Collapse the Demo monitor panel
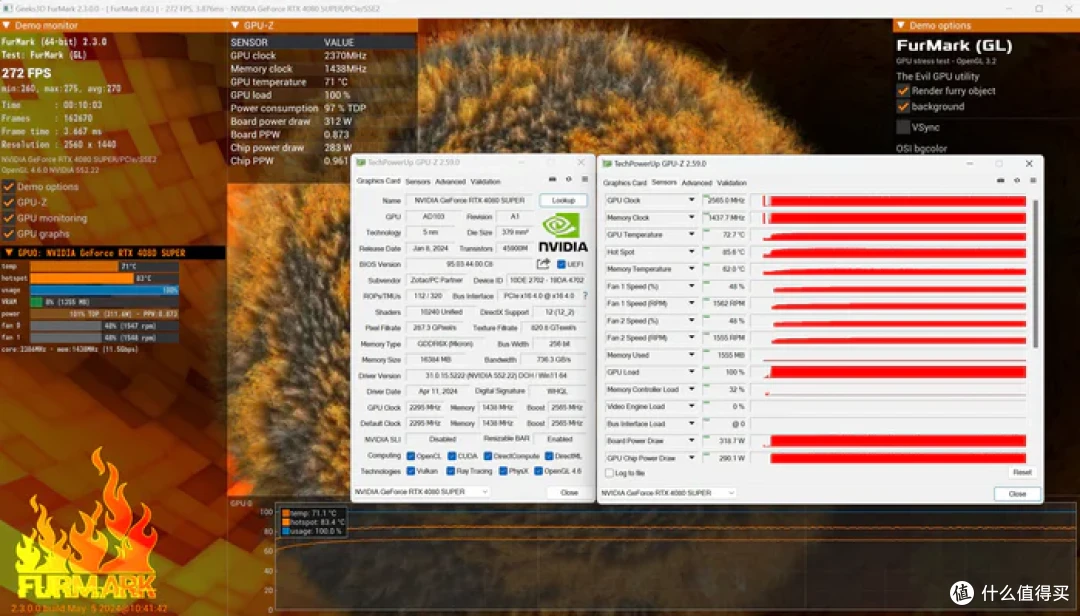This screenshot has width=1080, height=616. click(x=6, y=25)
